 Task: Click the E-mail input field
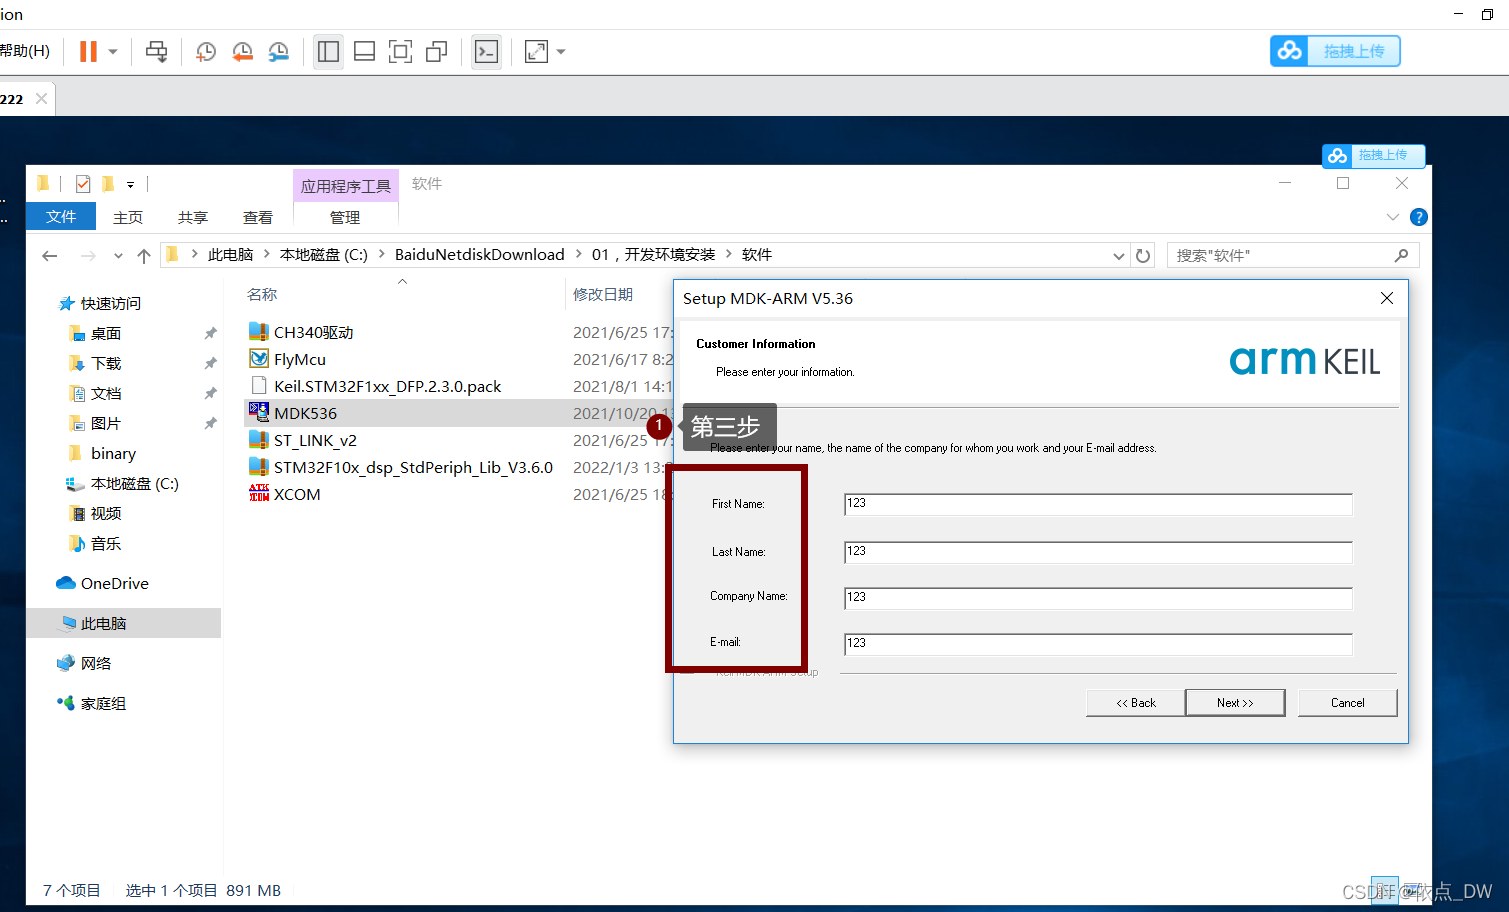1098,644
